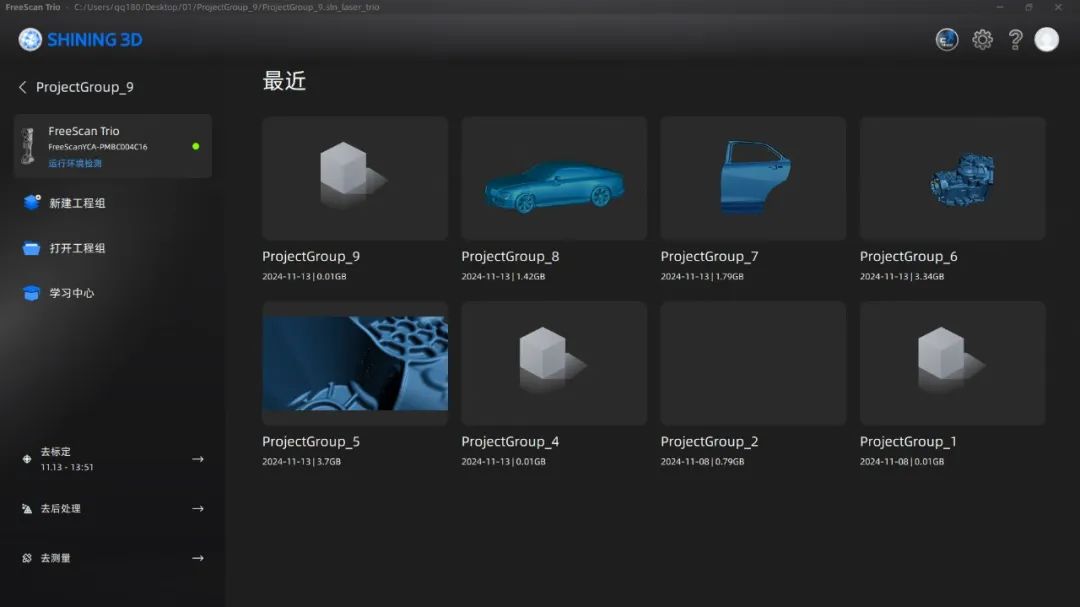Click the 学习中心 graduation cap icon
1080x607 pixels.
[32, 293]
